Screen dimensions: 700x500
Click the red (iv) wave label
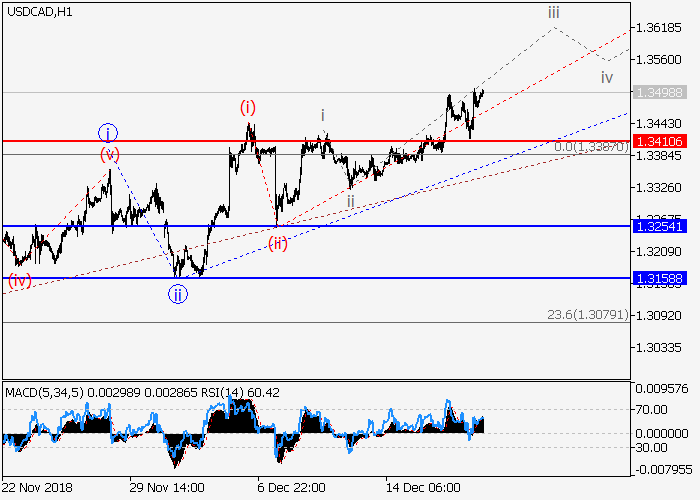tap(19, 281)
